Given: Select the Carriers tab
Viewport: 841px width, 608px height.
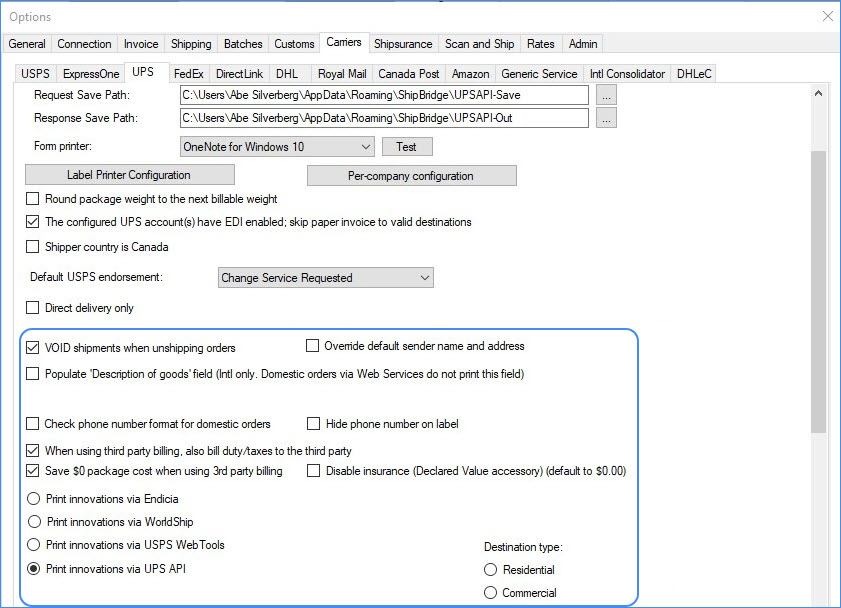Looking at the screenshot, I should coord(344,42).
